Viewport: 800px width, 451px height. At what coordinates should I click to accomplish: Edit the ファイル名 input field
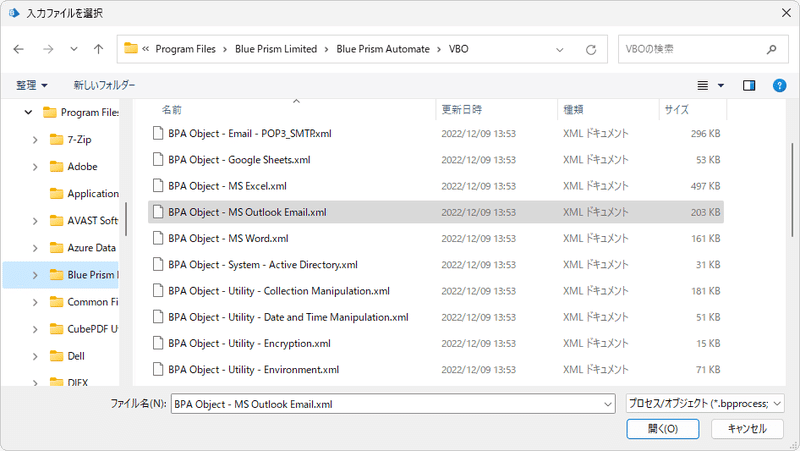(x=386, y=404)
